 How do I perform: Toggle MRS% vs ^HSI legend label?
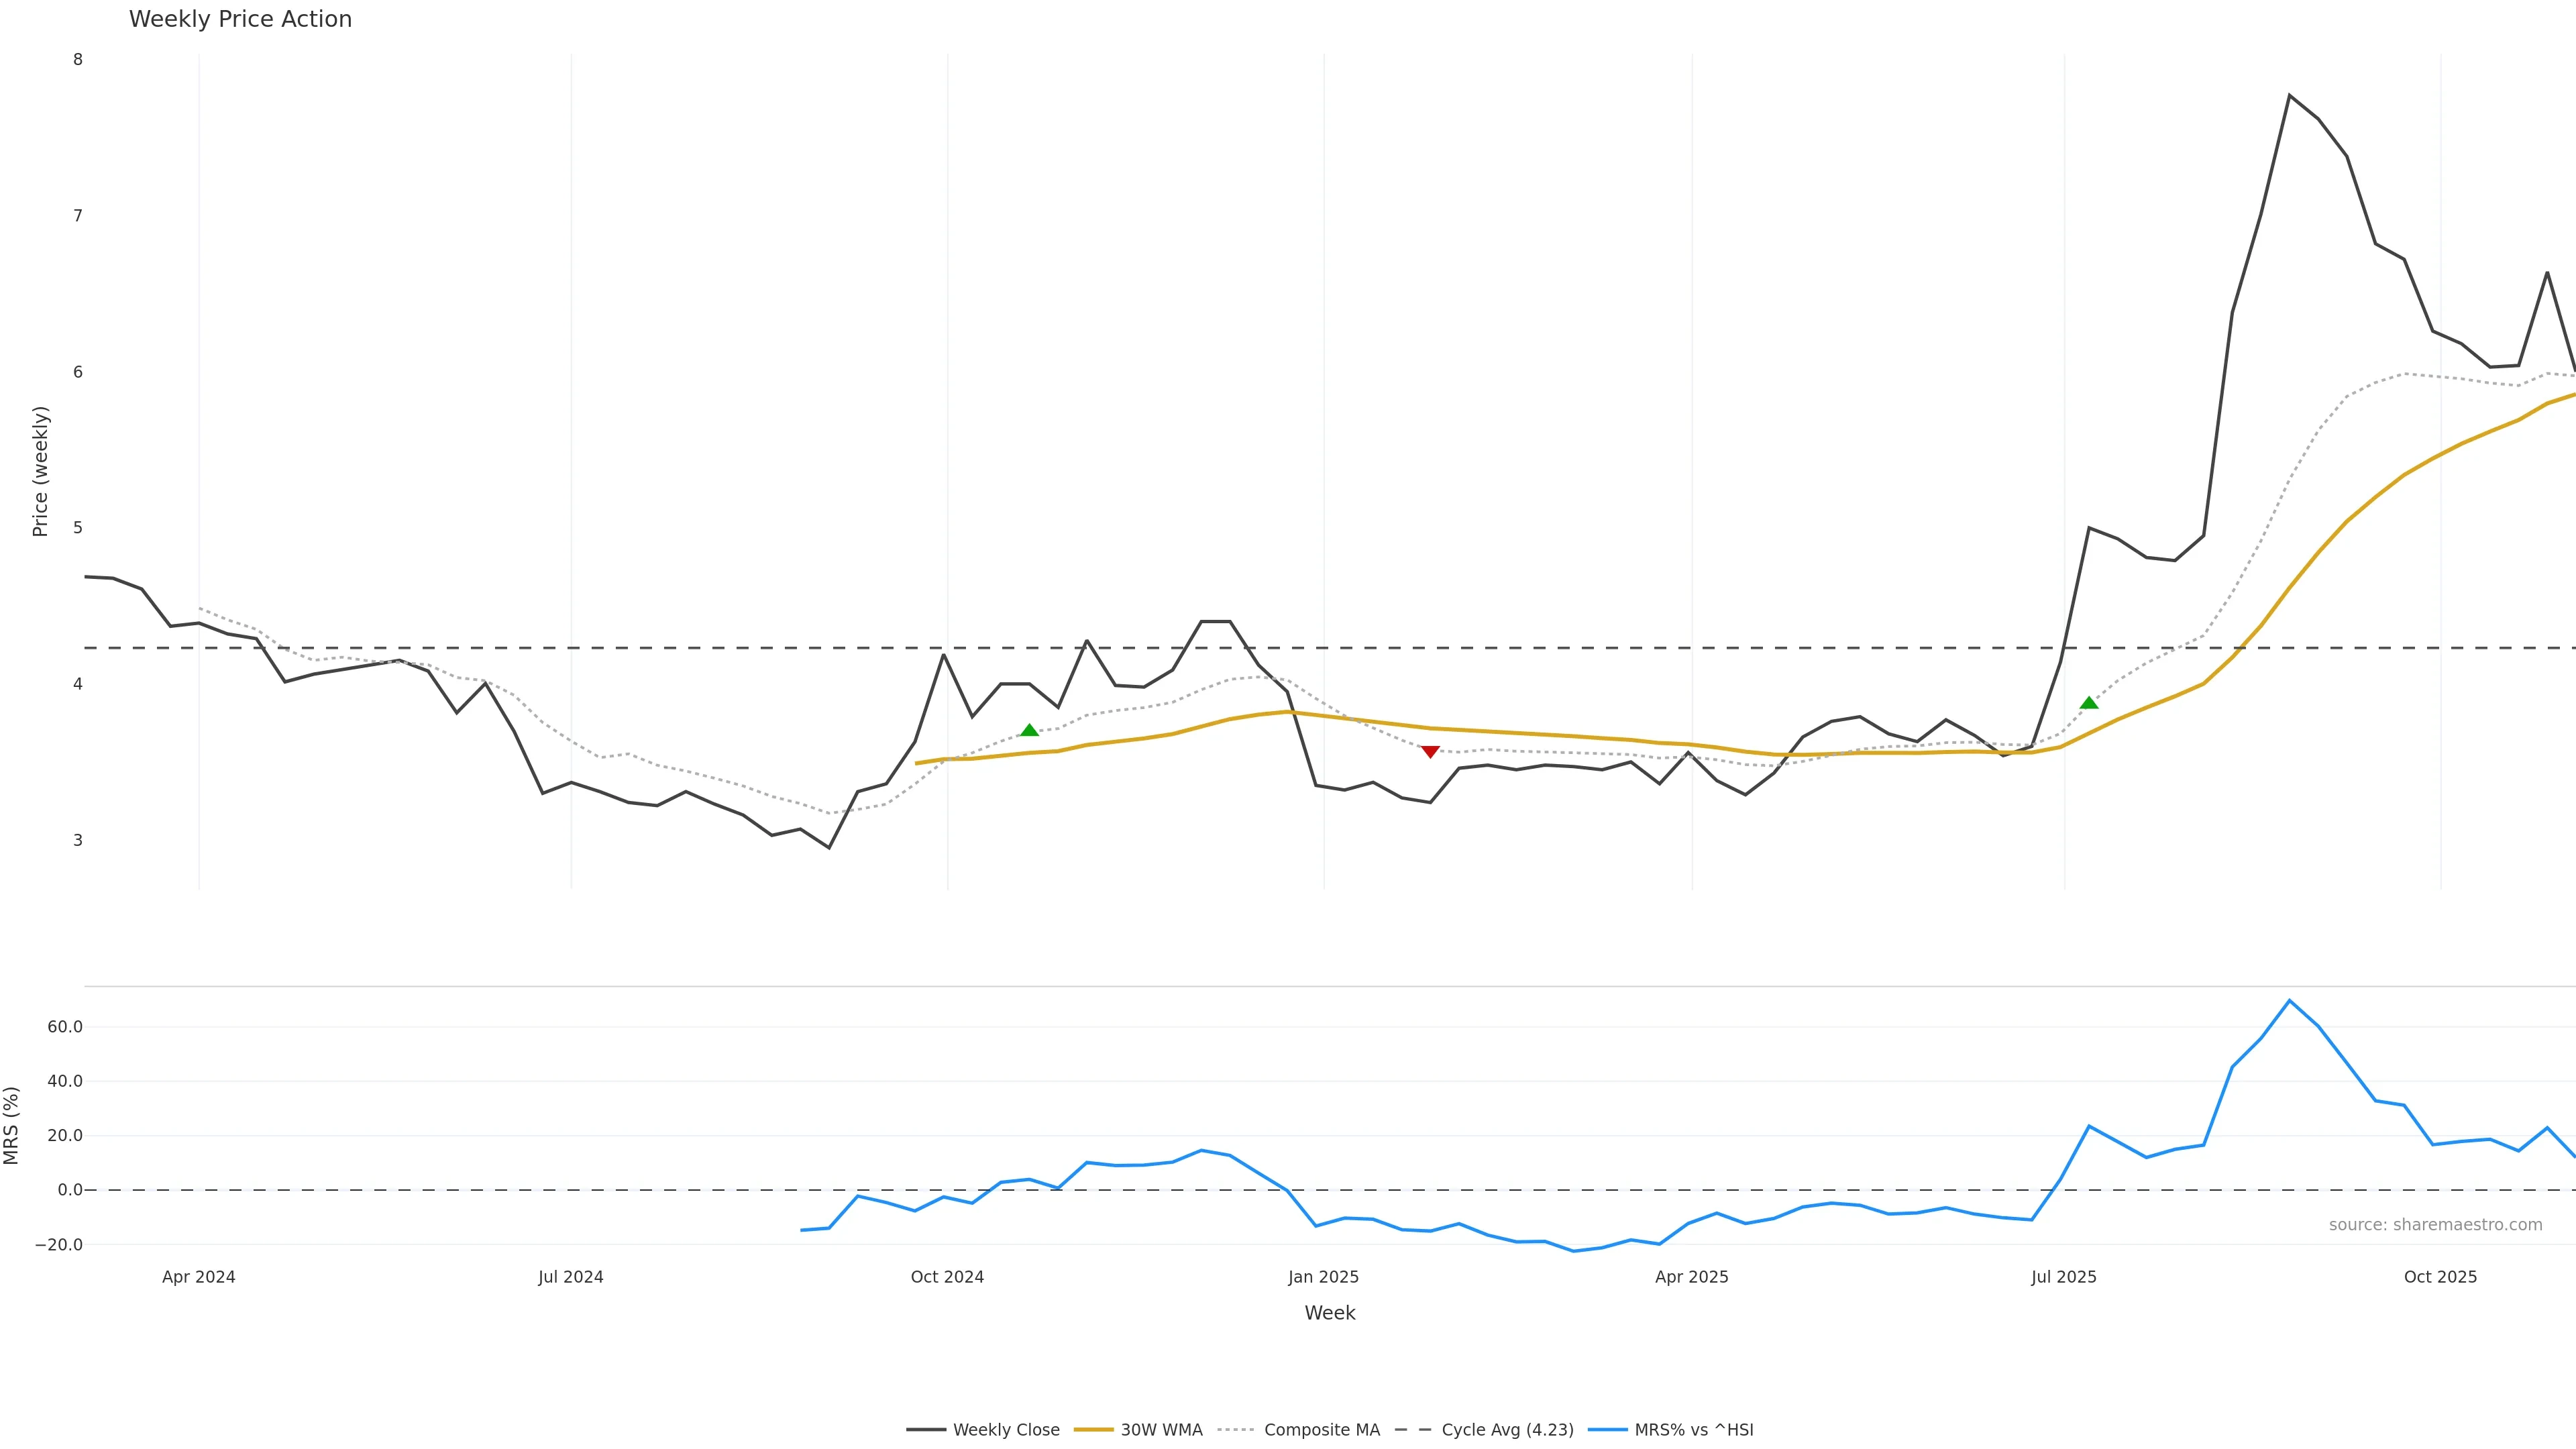pos(1693,1430)
